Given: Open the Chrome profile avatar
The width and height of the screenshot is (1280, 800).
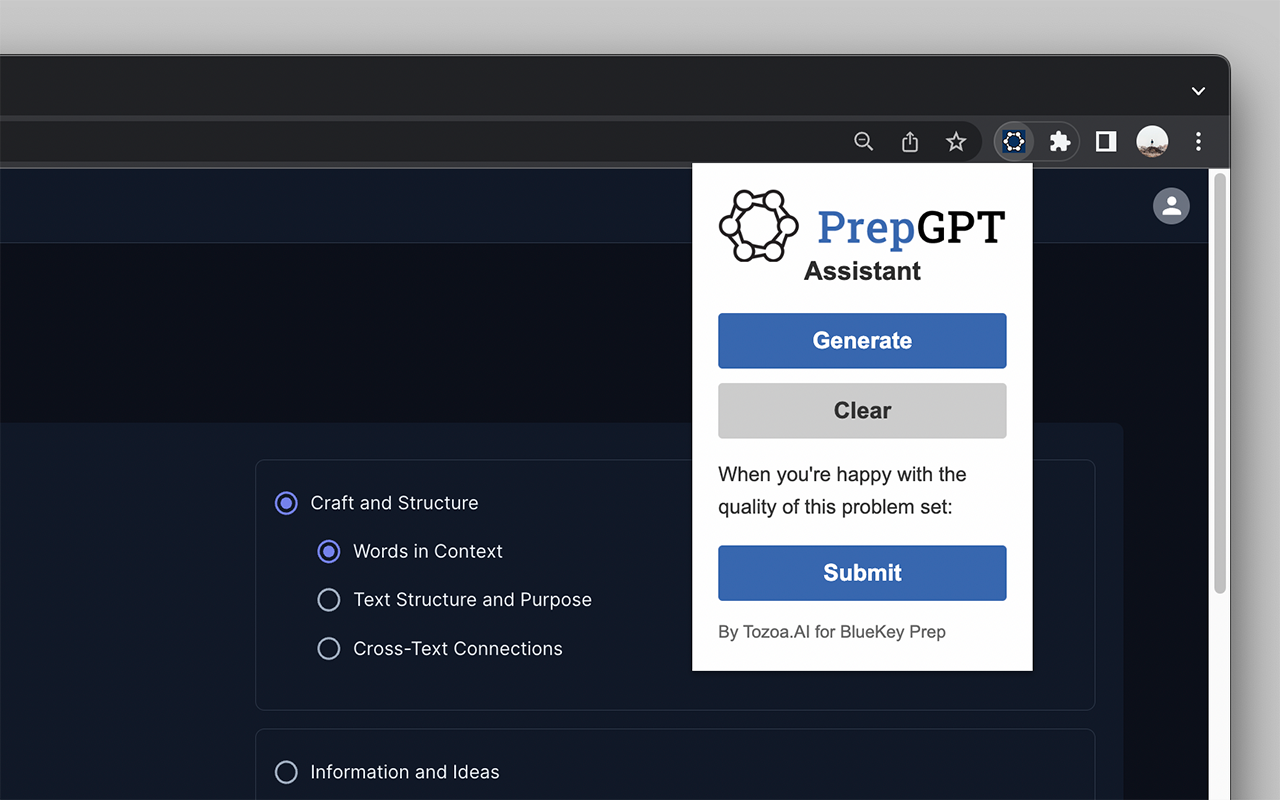Looking at the screenshot, I should point(1152,142).
